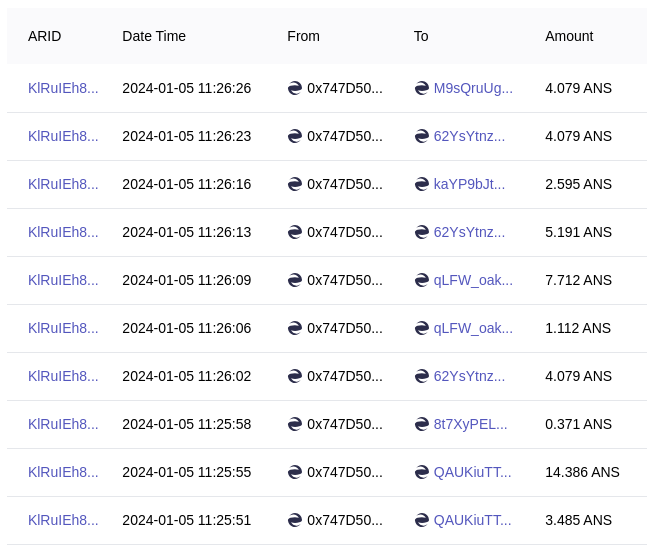This screenshot has width=647, height=546.
Task: Open ARID link in 11:26:16 row
Action: (x=63, y=184)
